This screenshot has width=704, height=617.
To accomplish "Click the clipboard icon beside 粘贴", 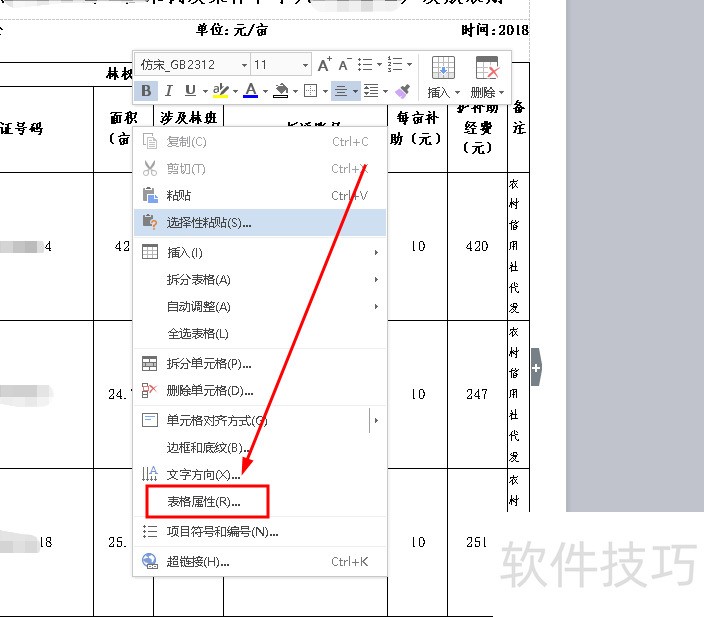I will [150, 195].
